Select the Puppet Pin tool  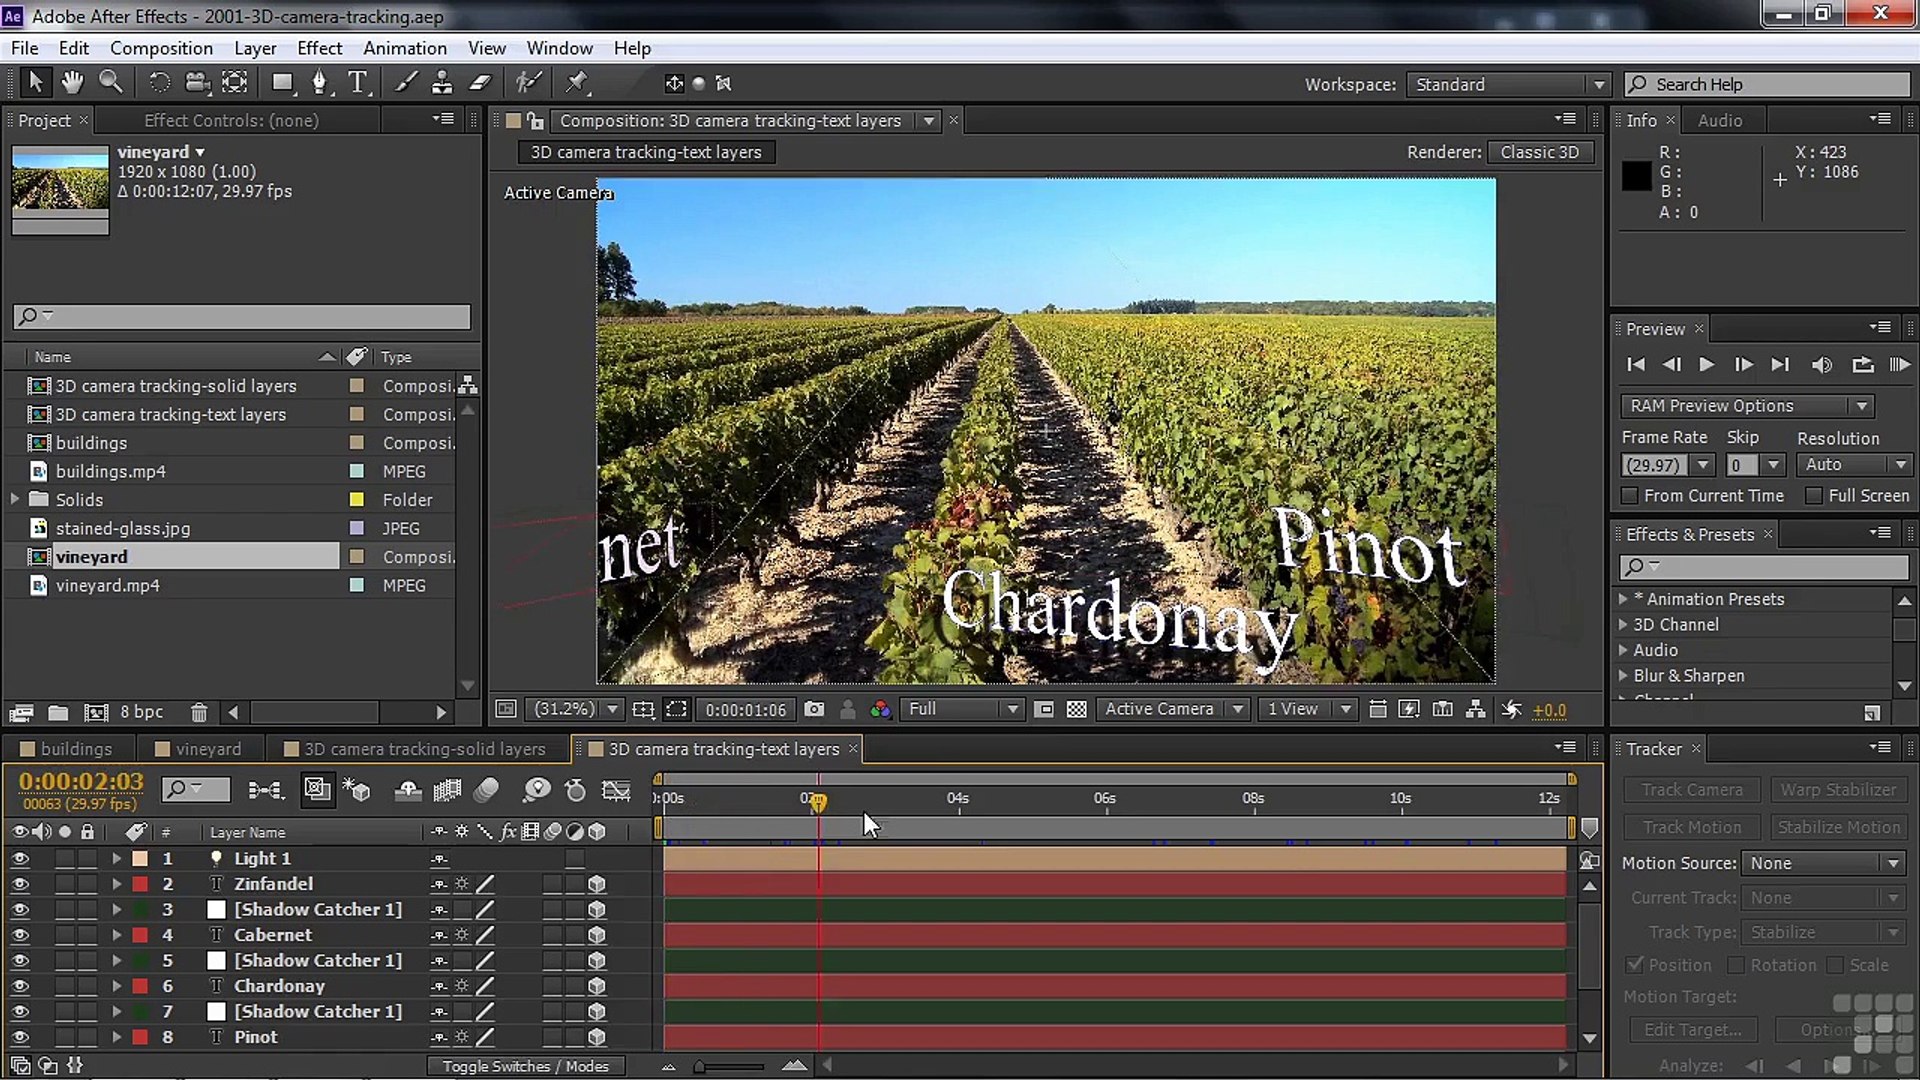click(x=577, y=83)
